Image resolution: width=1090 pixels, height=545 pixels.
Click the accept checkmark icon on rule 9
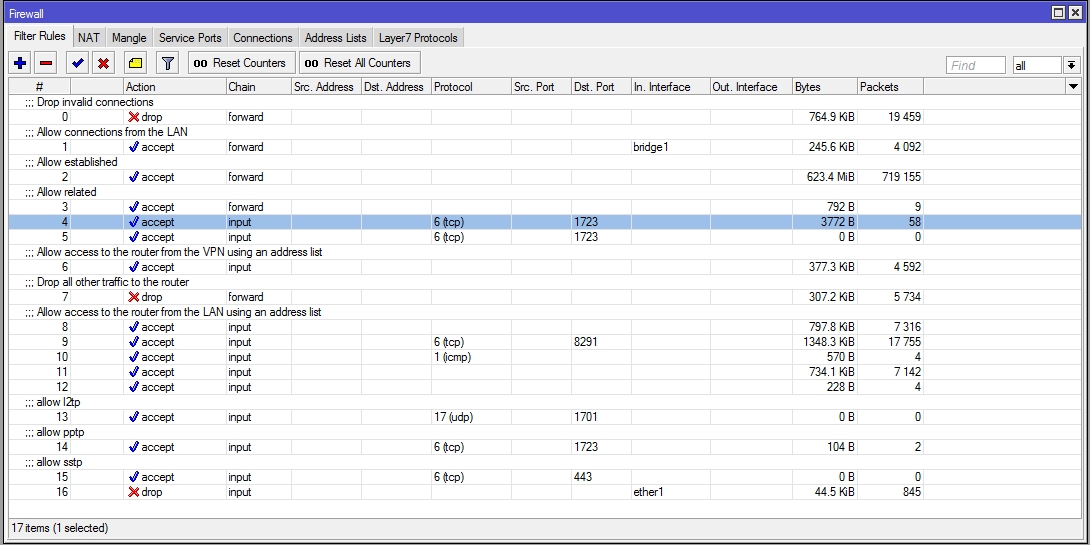pos(134,342)
